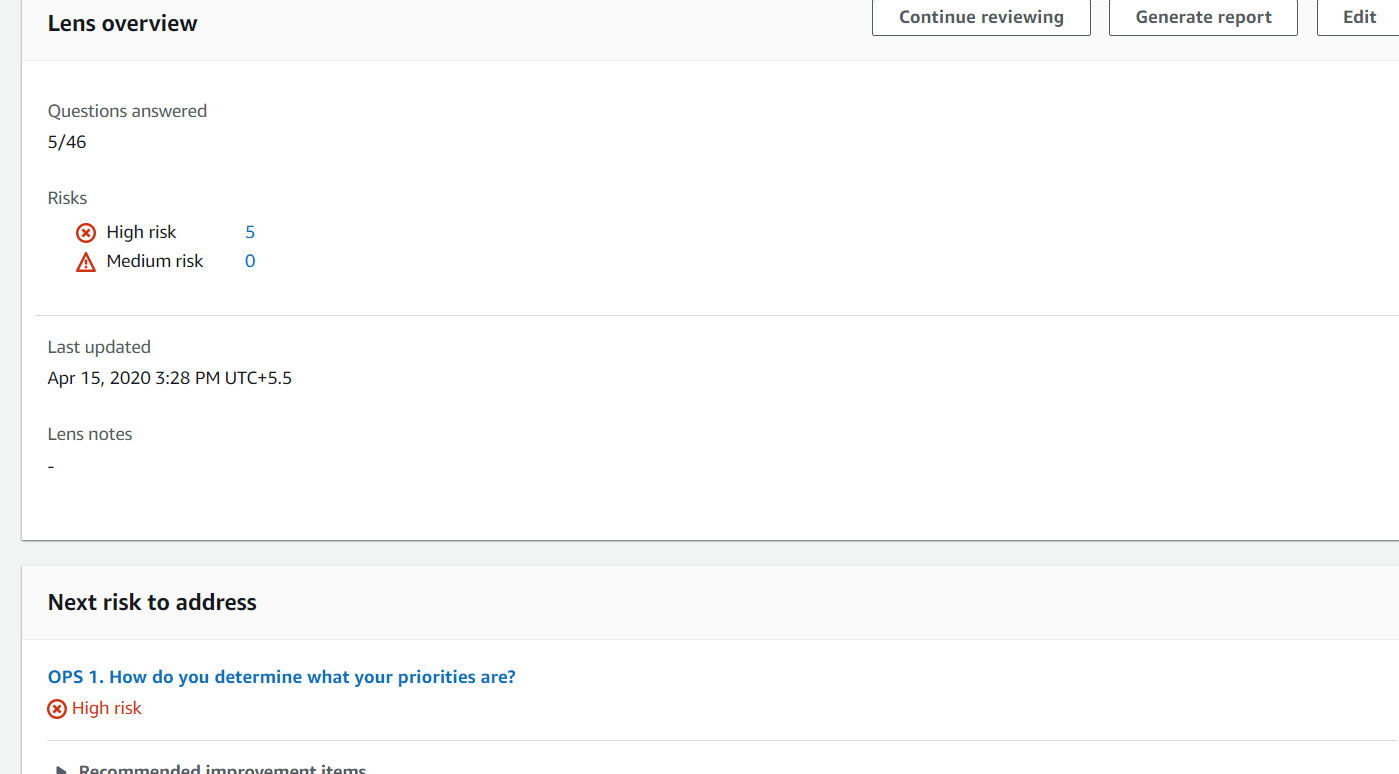This screenshot has width=1399, height=774.
Task: Click the Medium risk warning triangle icon
Action: pos(87,262)
